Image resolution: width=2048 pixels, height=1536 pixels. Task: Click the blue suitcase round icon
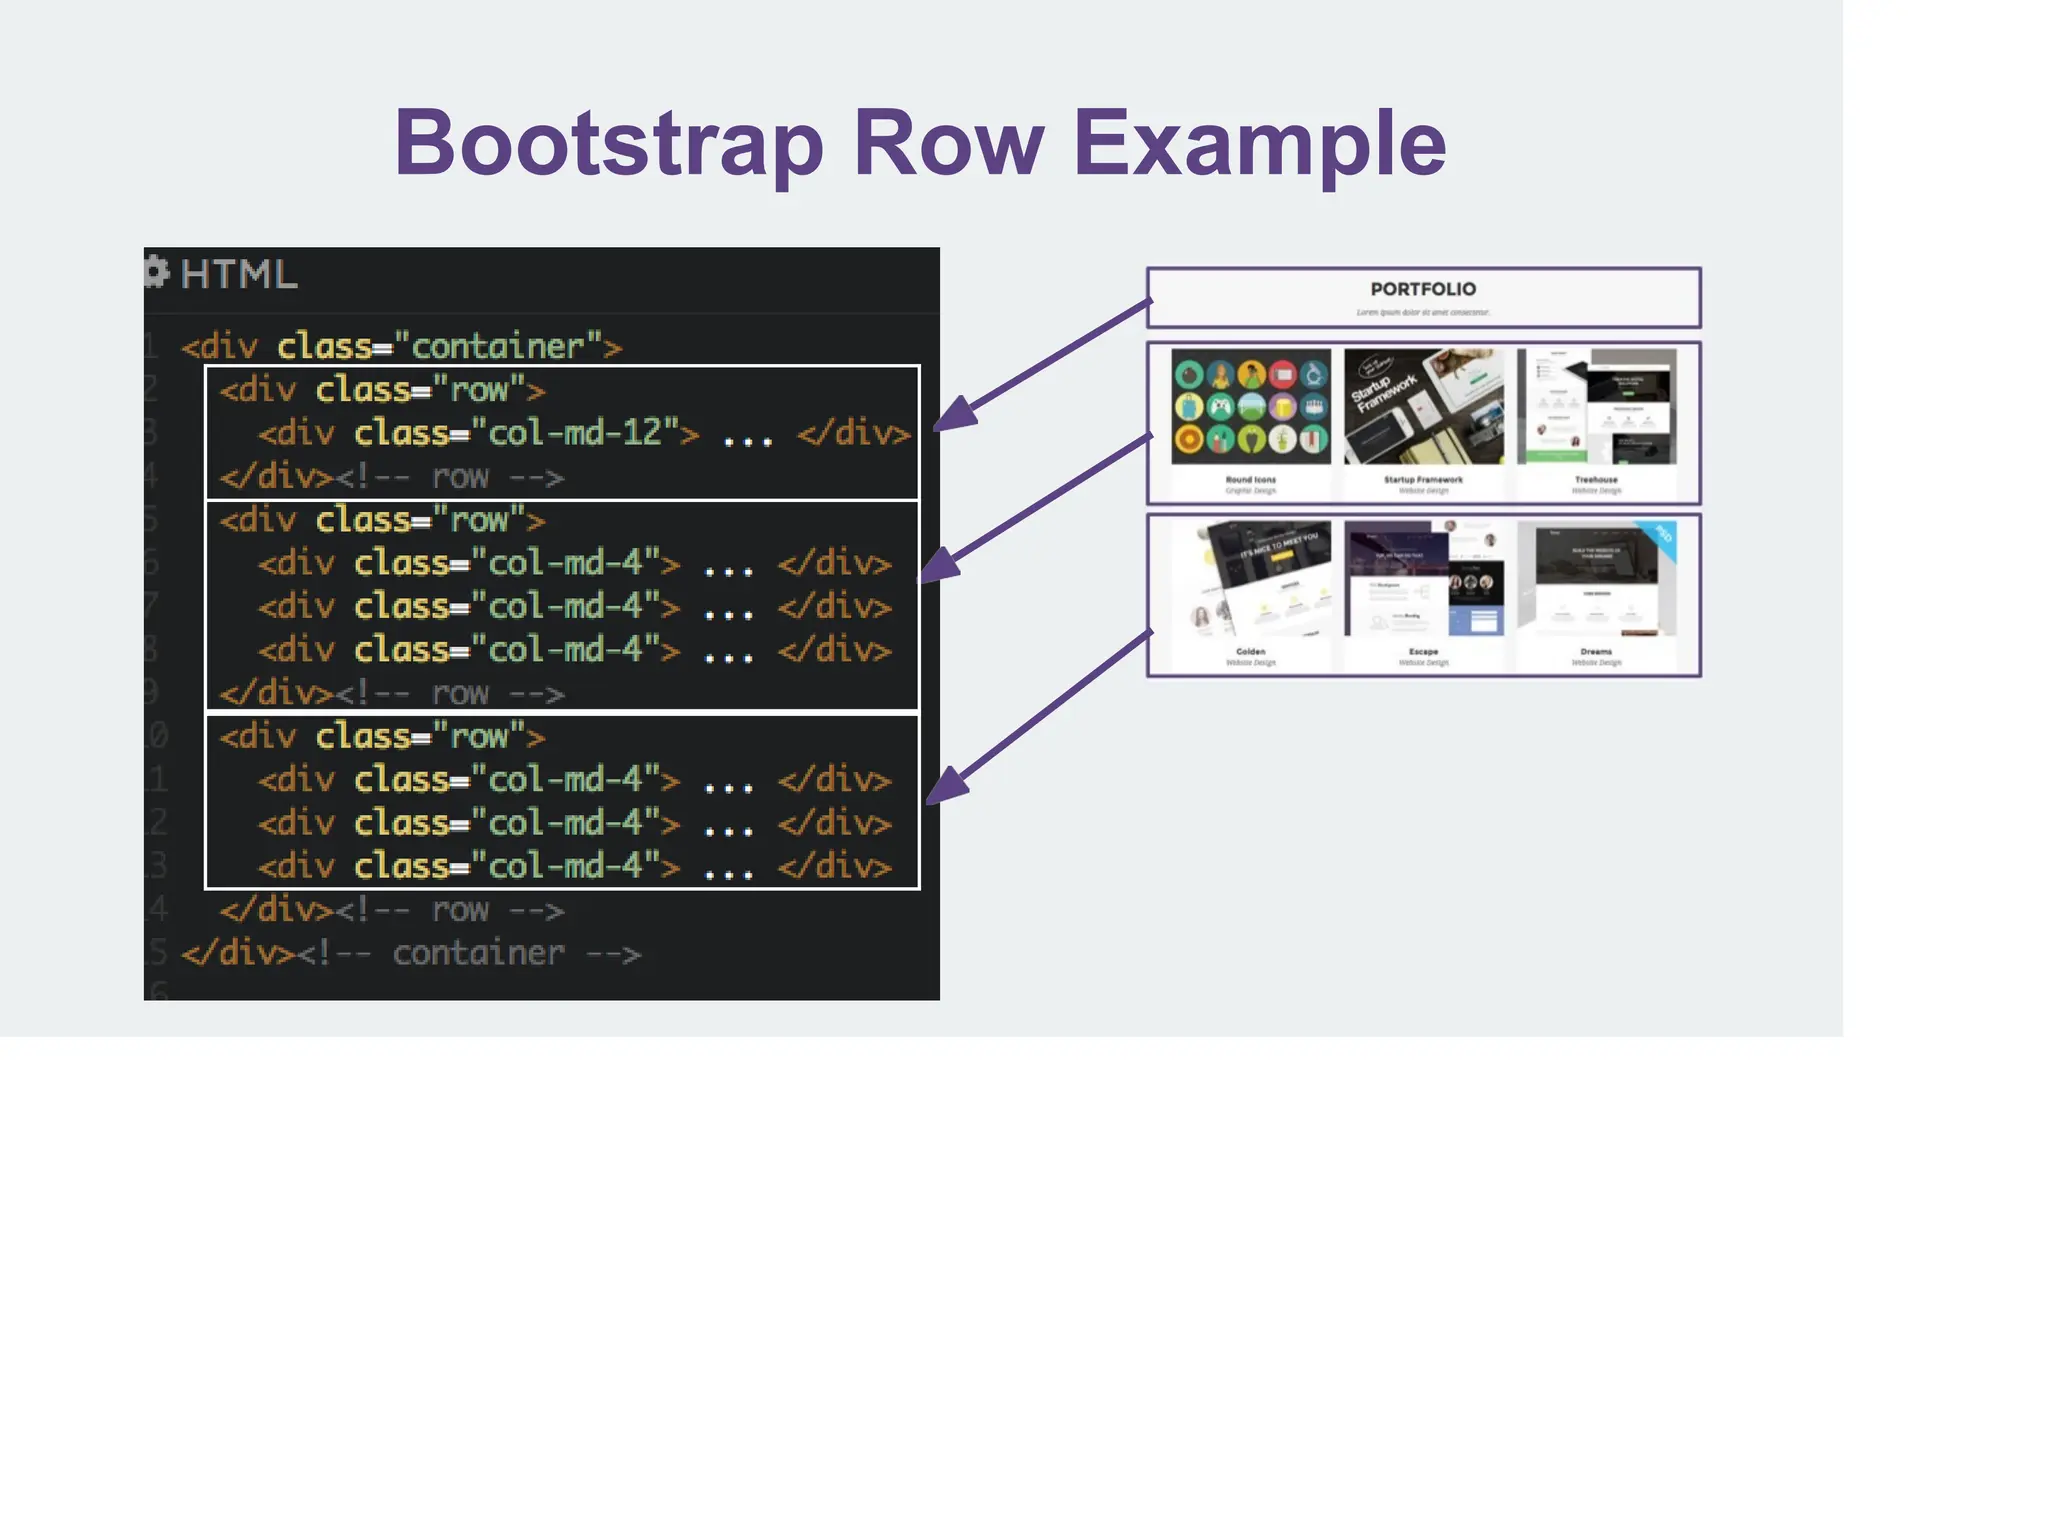pyautogui.click(x=1189, y=407)
